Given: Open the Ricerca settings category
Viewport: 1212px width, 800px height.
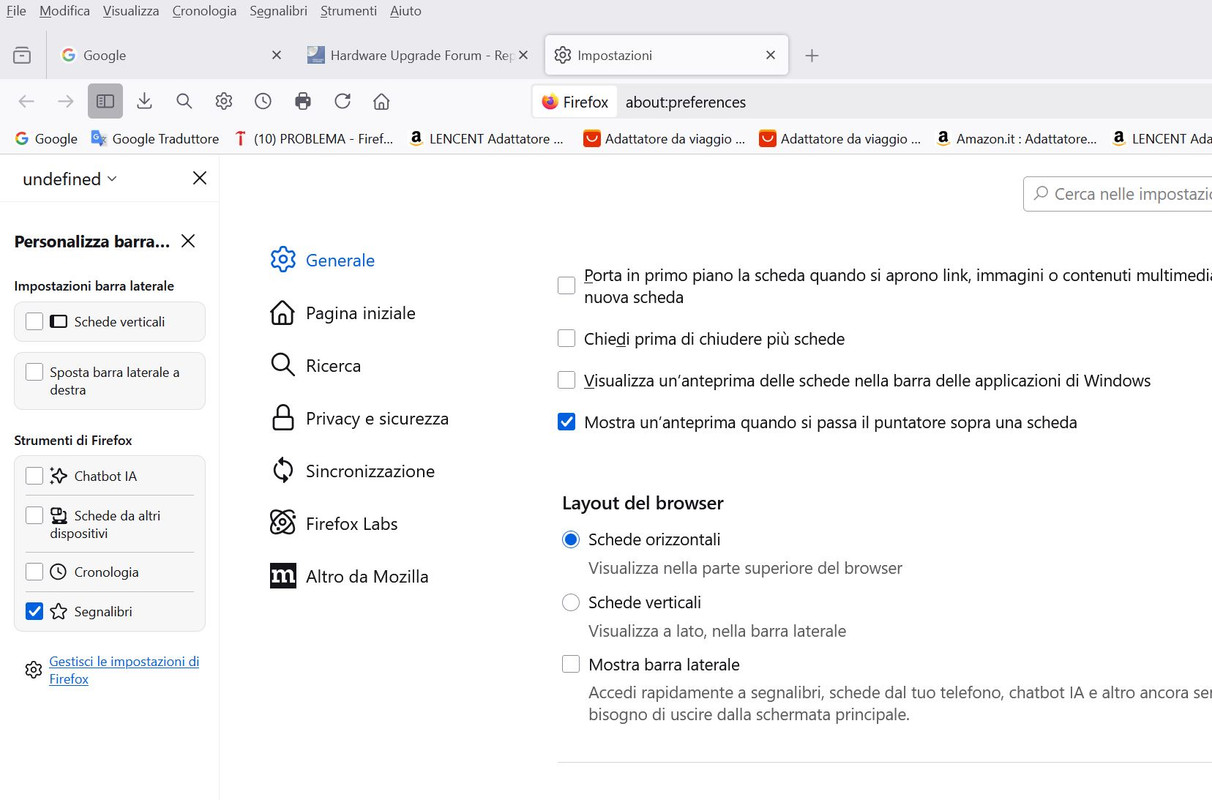Looking at the screenshot, I should point(316,366).
